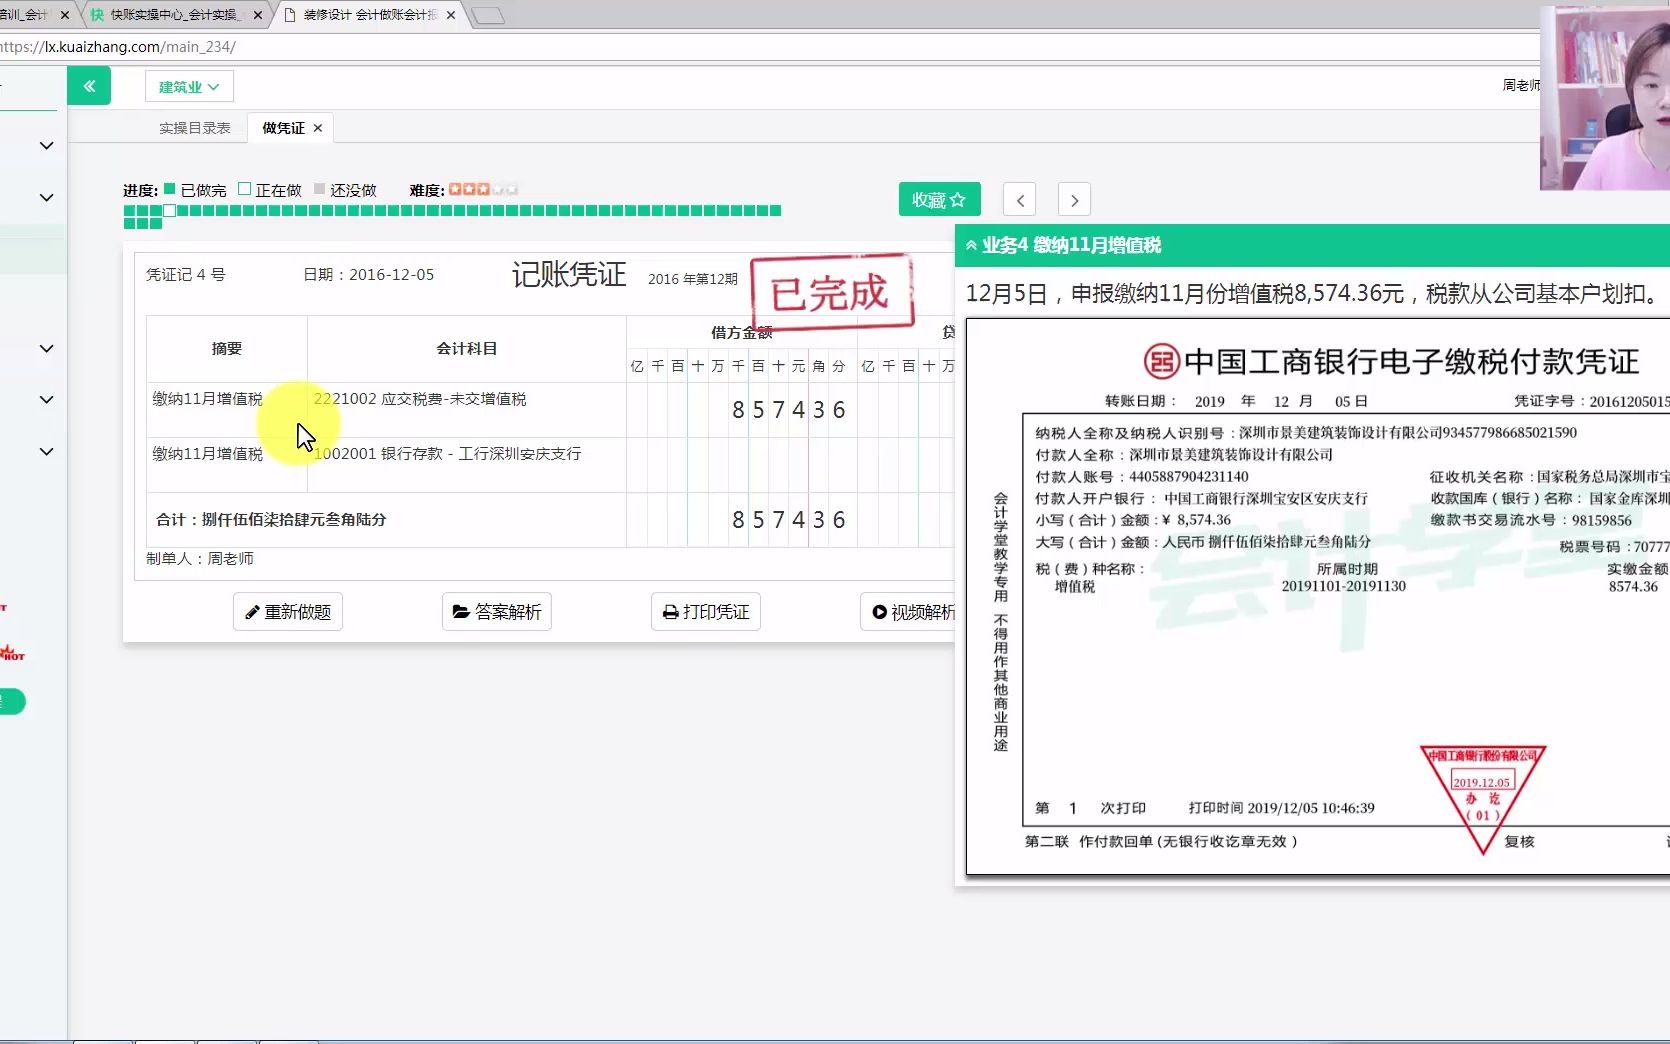Click the 摘要 column header
This screenshot has height=1044, width=1670.
click(x=227, y=349)
